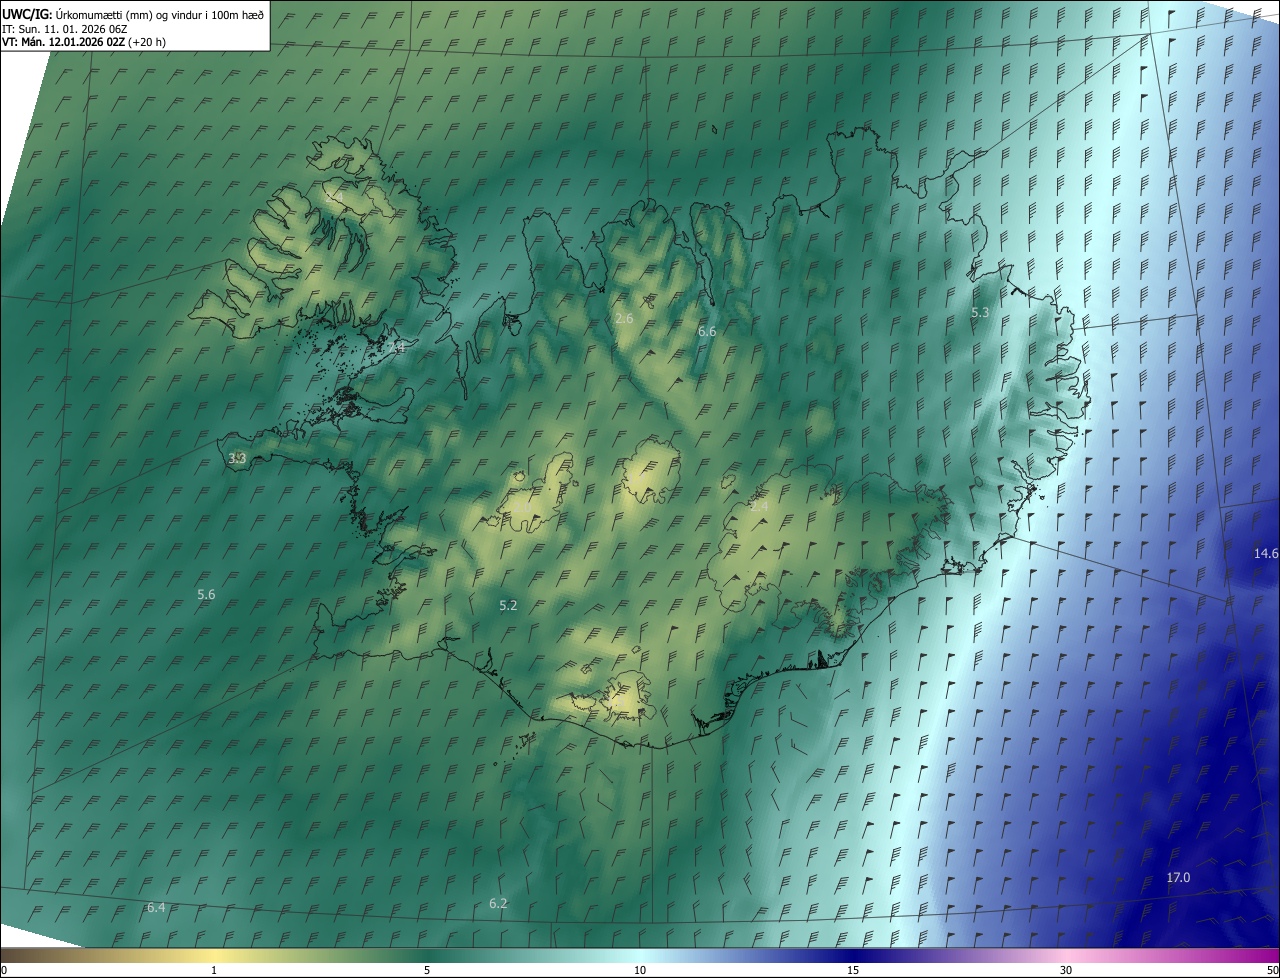Click the 6.2 value label
The height and width of the screenshot is (978, 1280).
click(498, 903)
